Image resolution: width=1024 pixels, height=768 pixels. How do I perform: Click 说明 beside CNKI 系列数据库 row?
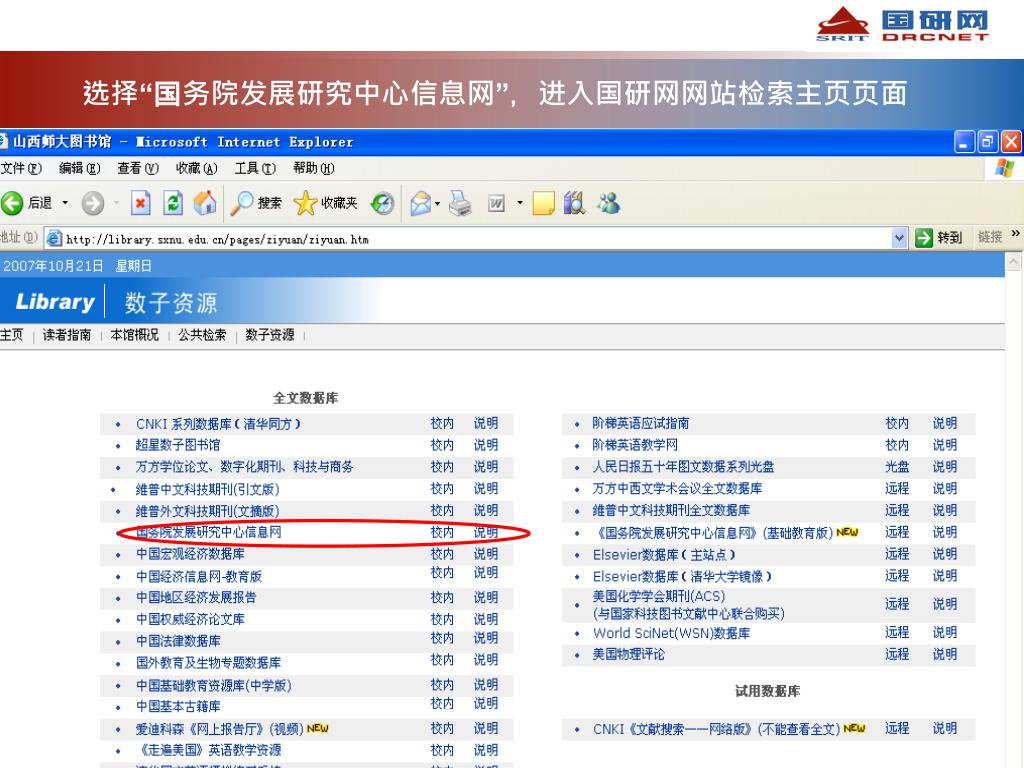click(486, 423)
